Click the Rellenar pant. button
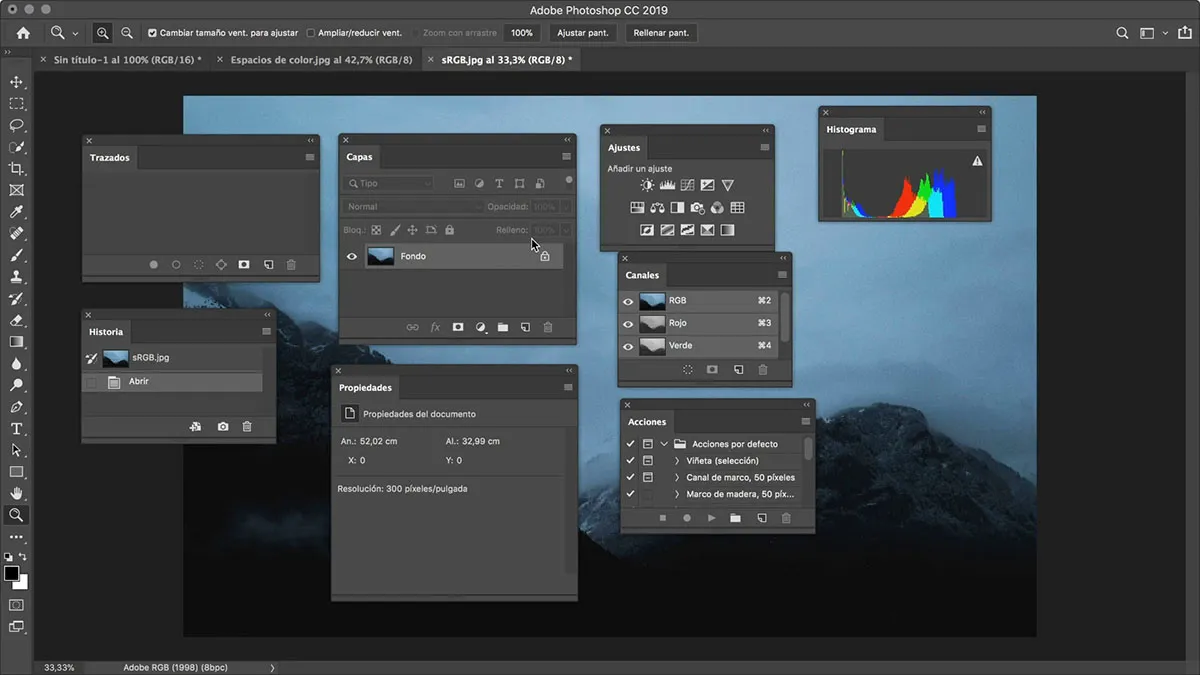This screenshot has width=1200, height=675. point(660,32)
